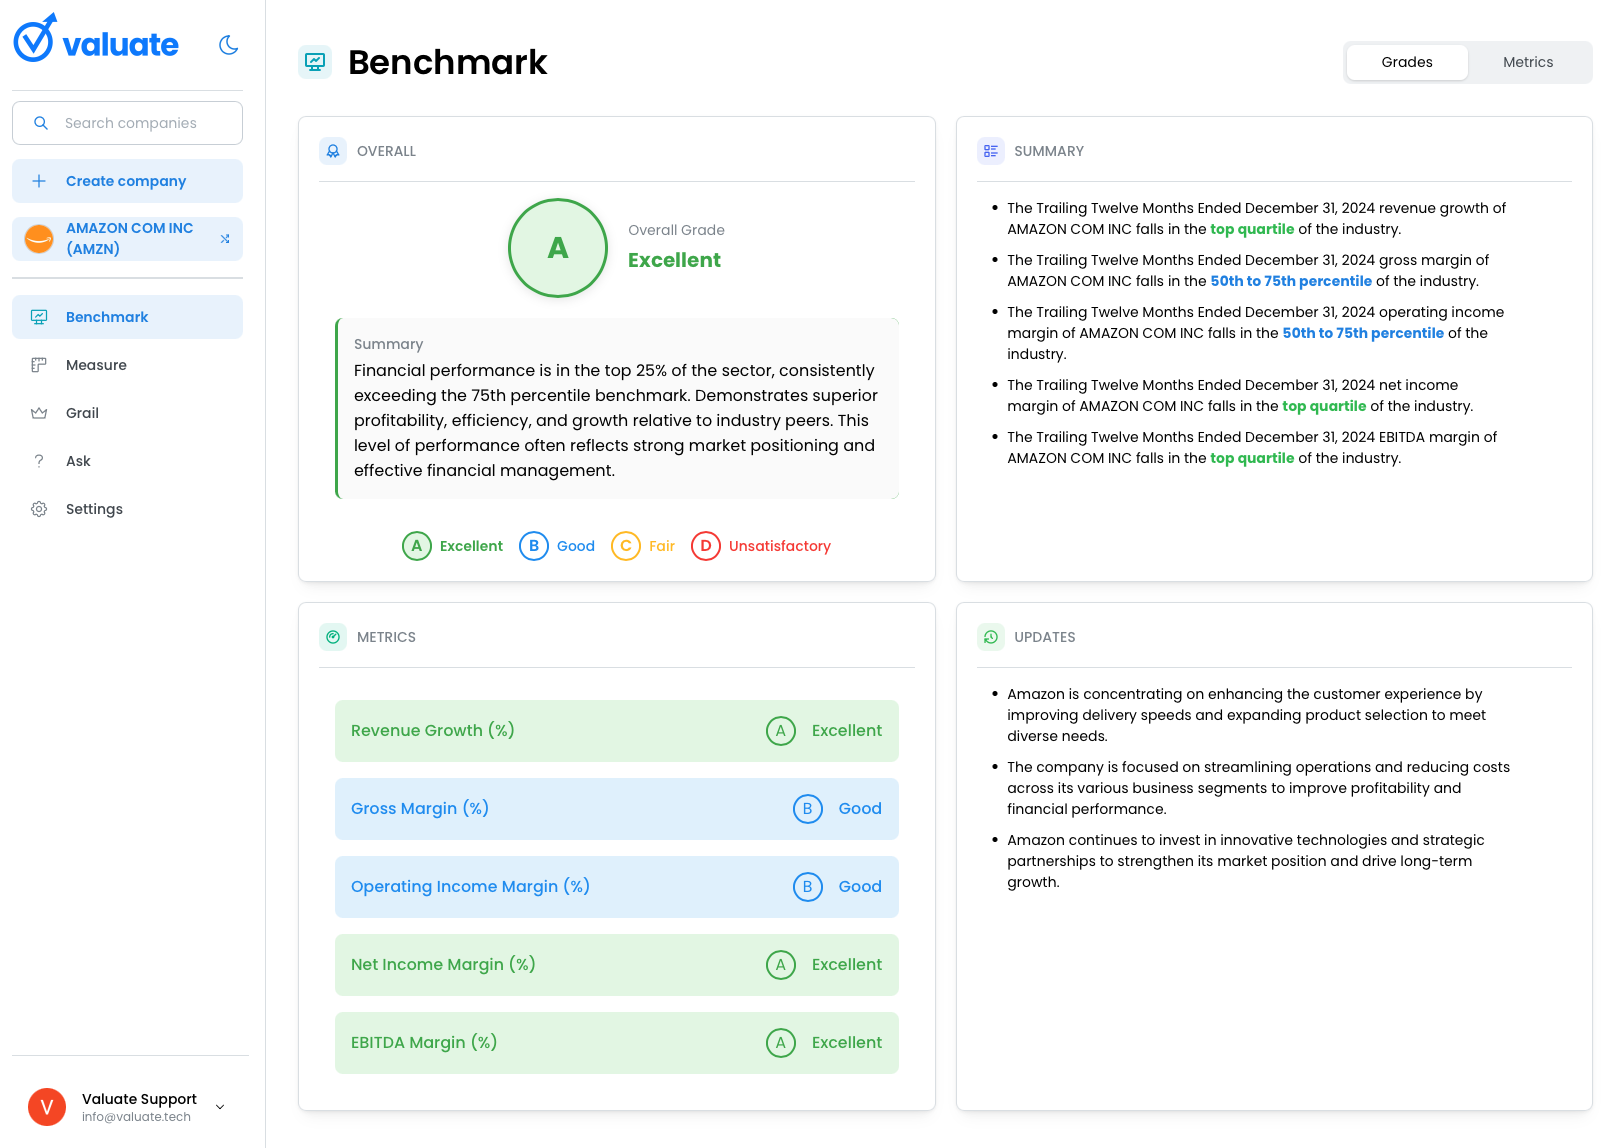Click the plus icon next to Create company
This screenshot has height=1148, width=1620.
(39, 181)
